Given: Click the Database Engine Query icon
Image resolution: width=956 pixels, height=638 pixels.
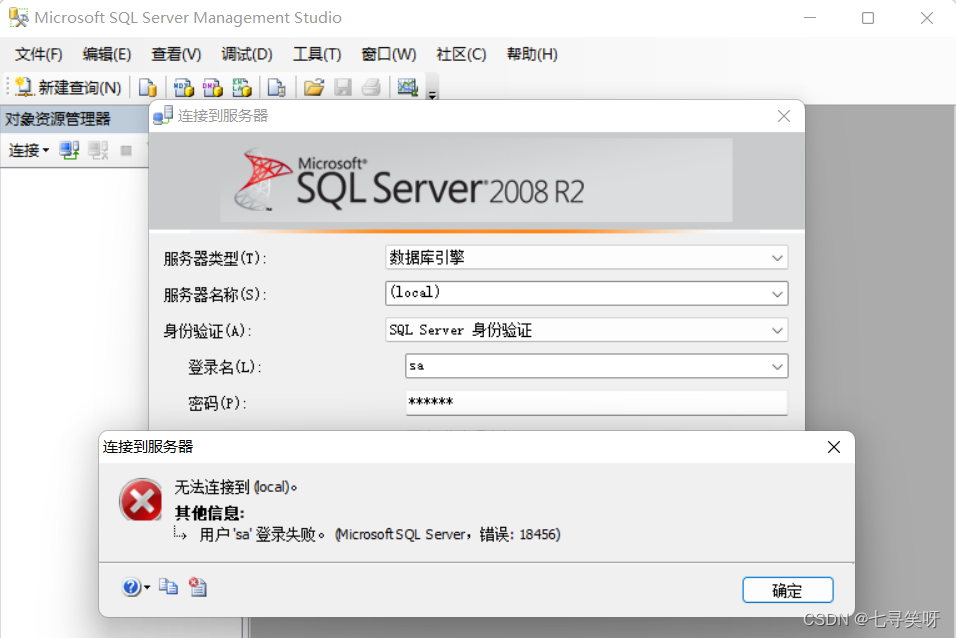Looking at the screenshot, I should click(148, 87).
